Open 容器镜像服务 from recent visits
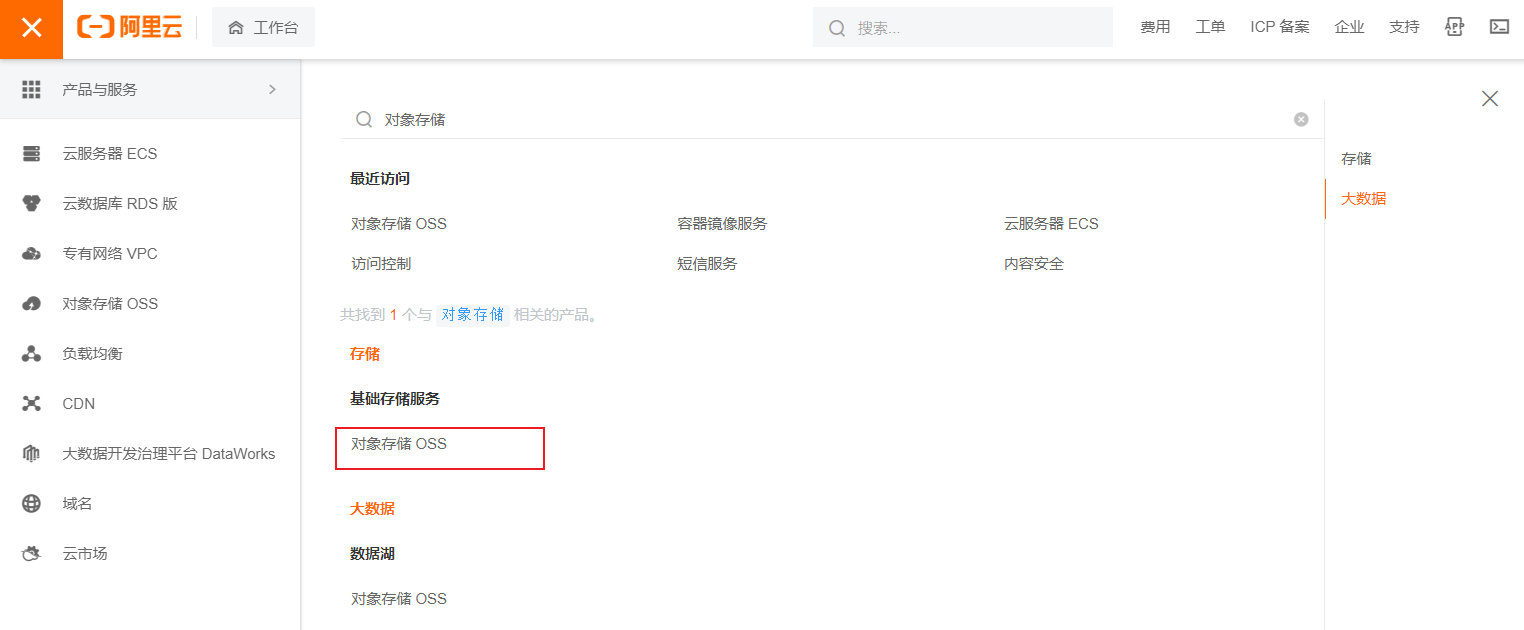 [722, 224]
